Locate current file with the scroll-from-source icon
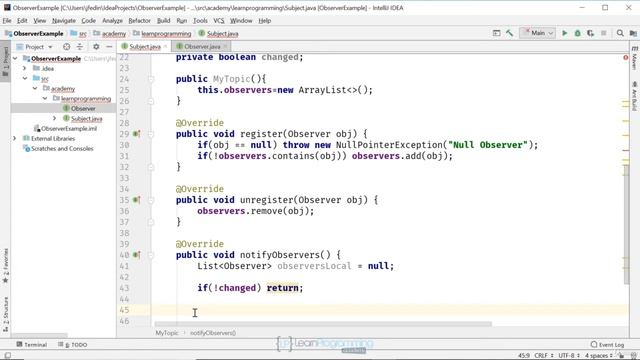This screenshot has height=360, width=640. tap(67, 47)
